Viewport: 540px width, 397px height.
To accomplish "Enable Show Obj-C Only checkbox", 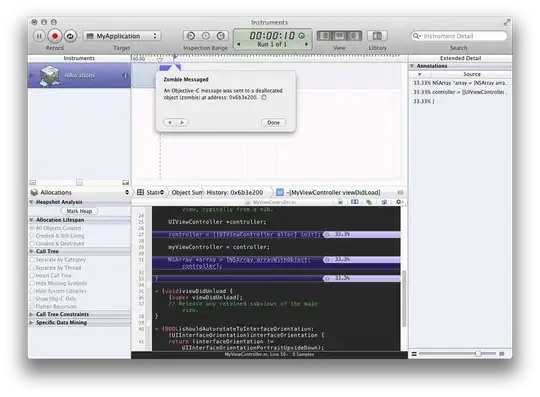I will coord(32,299).
